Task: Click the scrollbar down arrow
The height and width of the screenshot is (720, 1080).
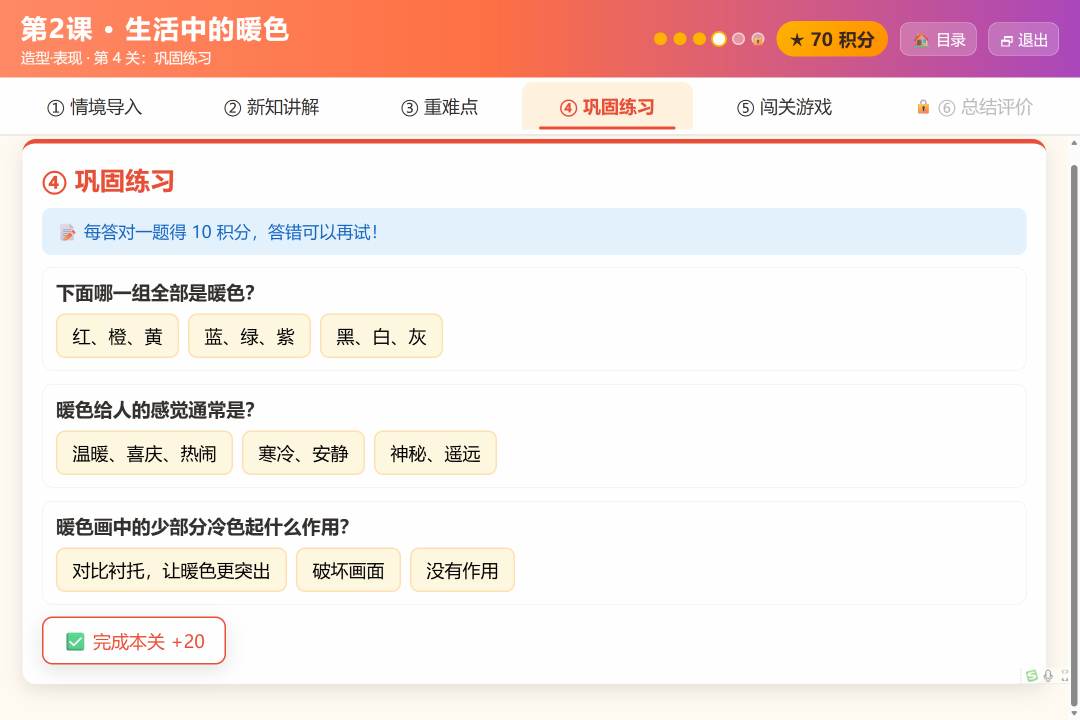Action: (1074, 713)
